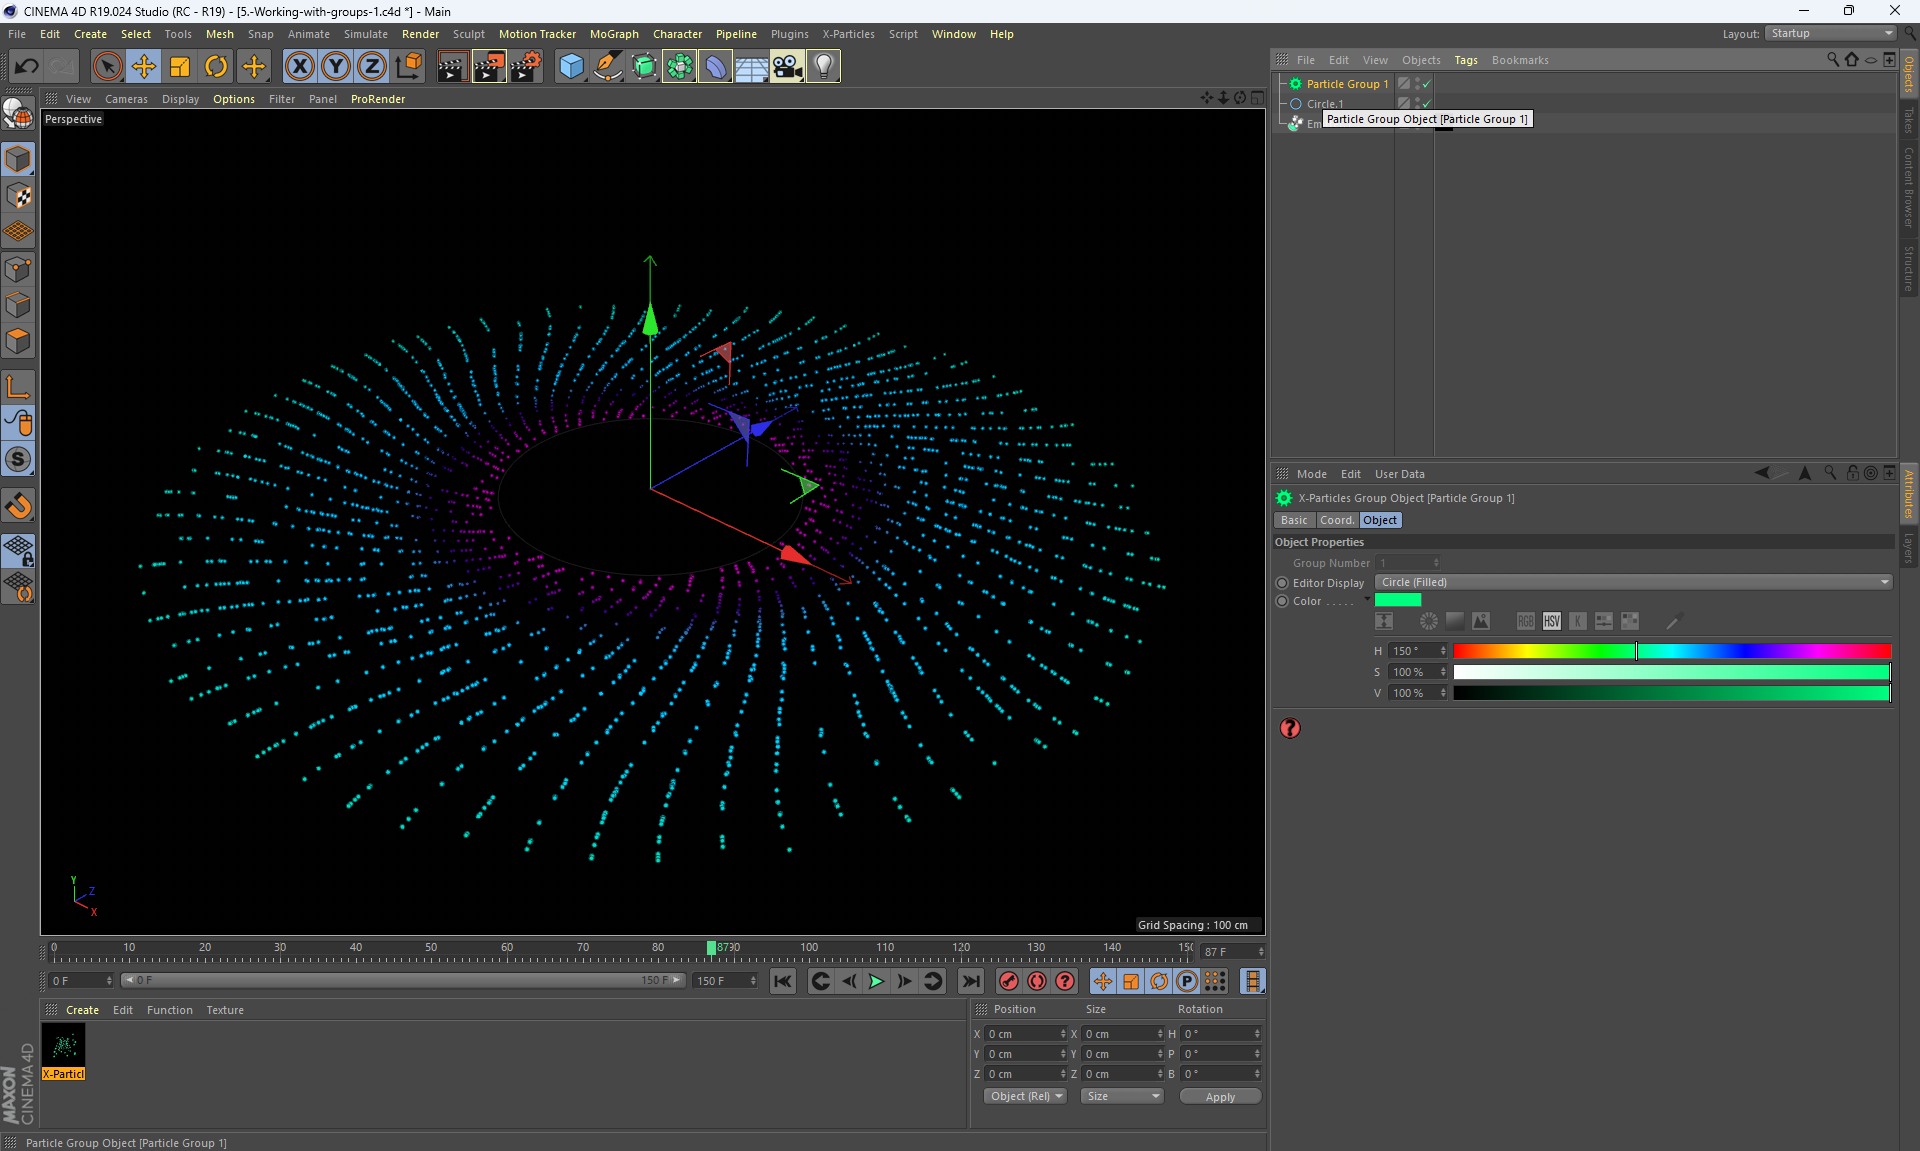Click the Editor Display radio button
This screenshot has height=1151, width=1920.
point(1282,583)
